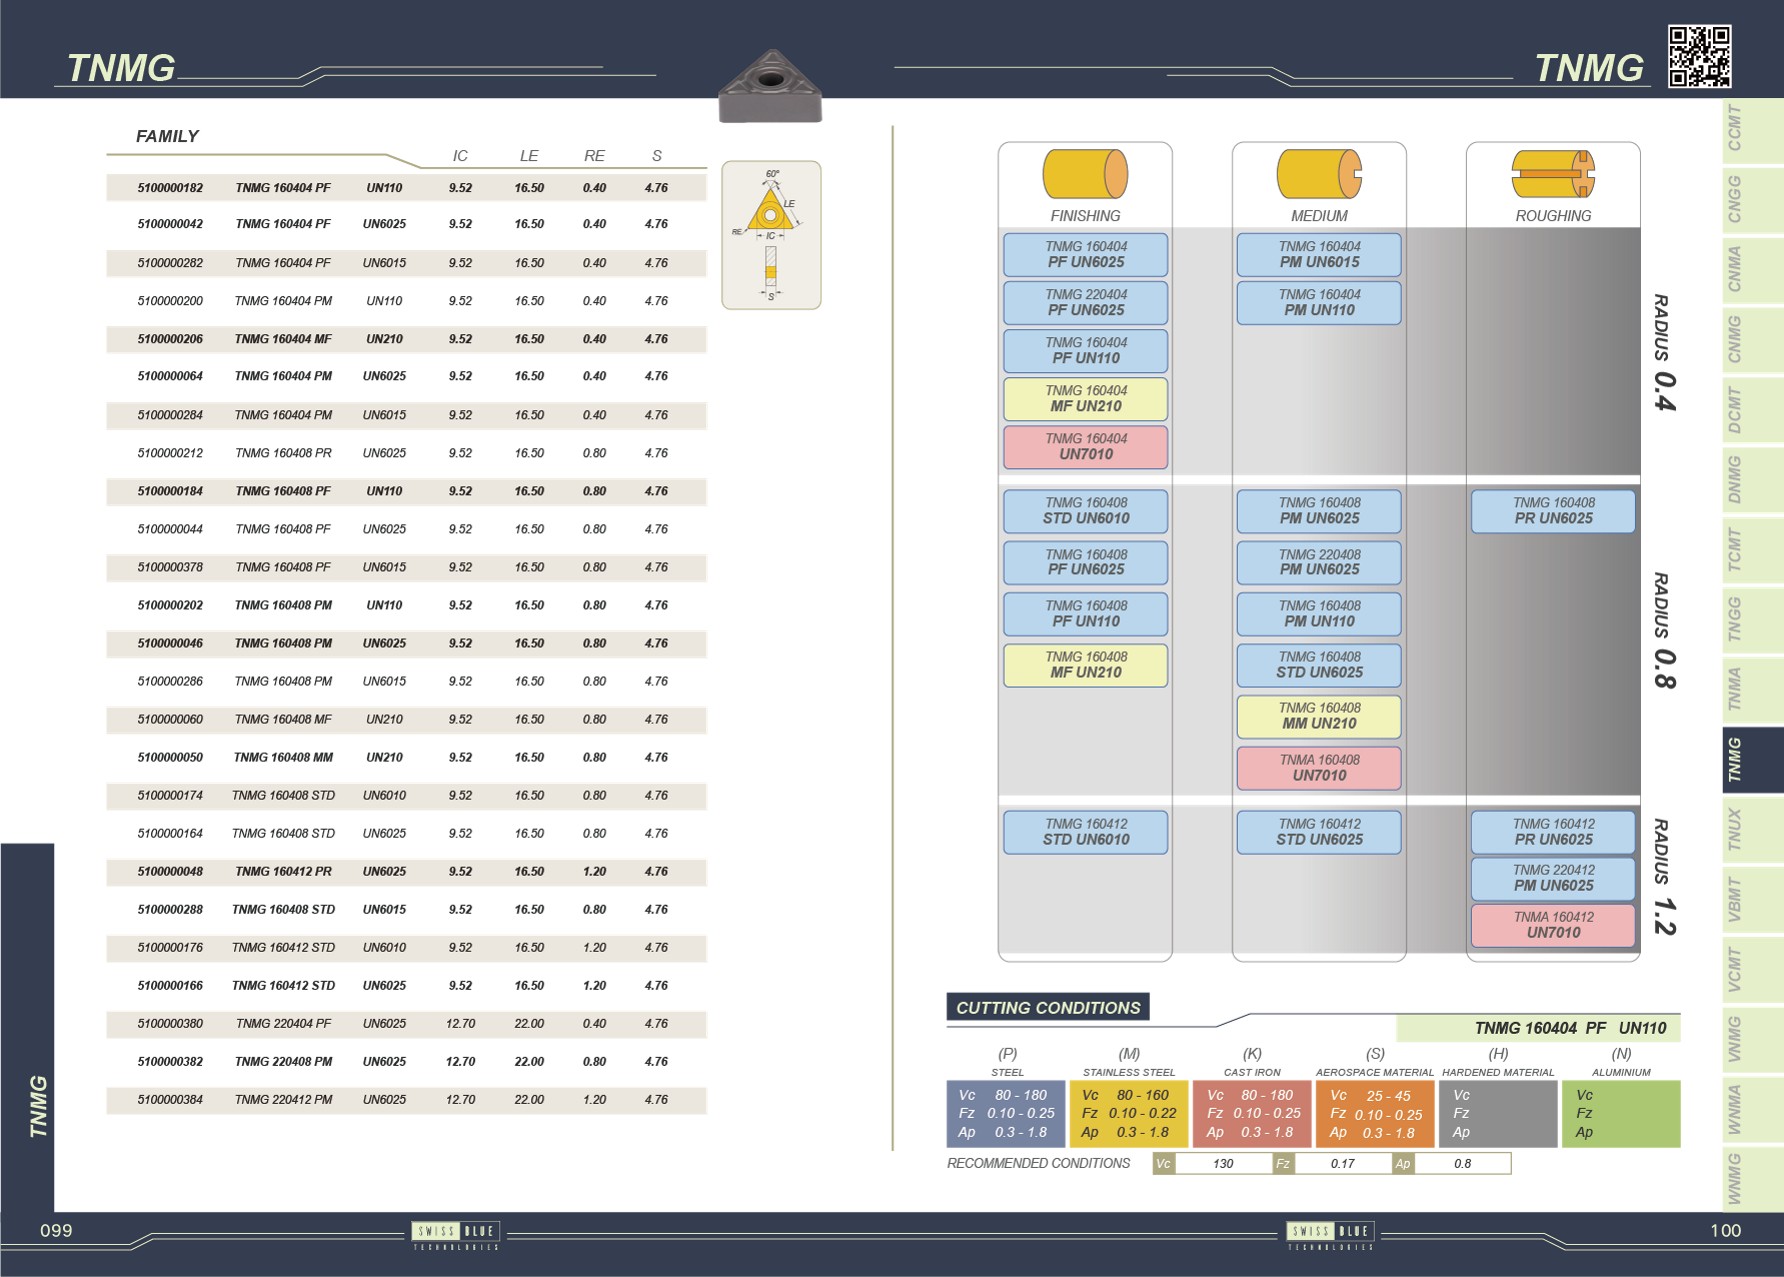
Task: Click the TNMG insert product image
Action: point(770,87)
